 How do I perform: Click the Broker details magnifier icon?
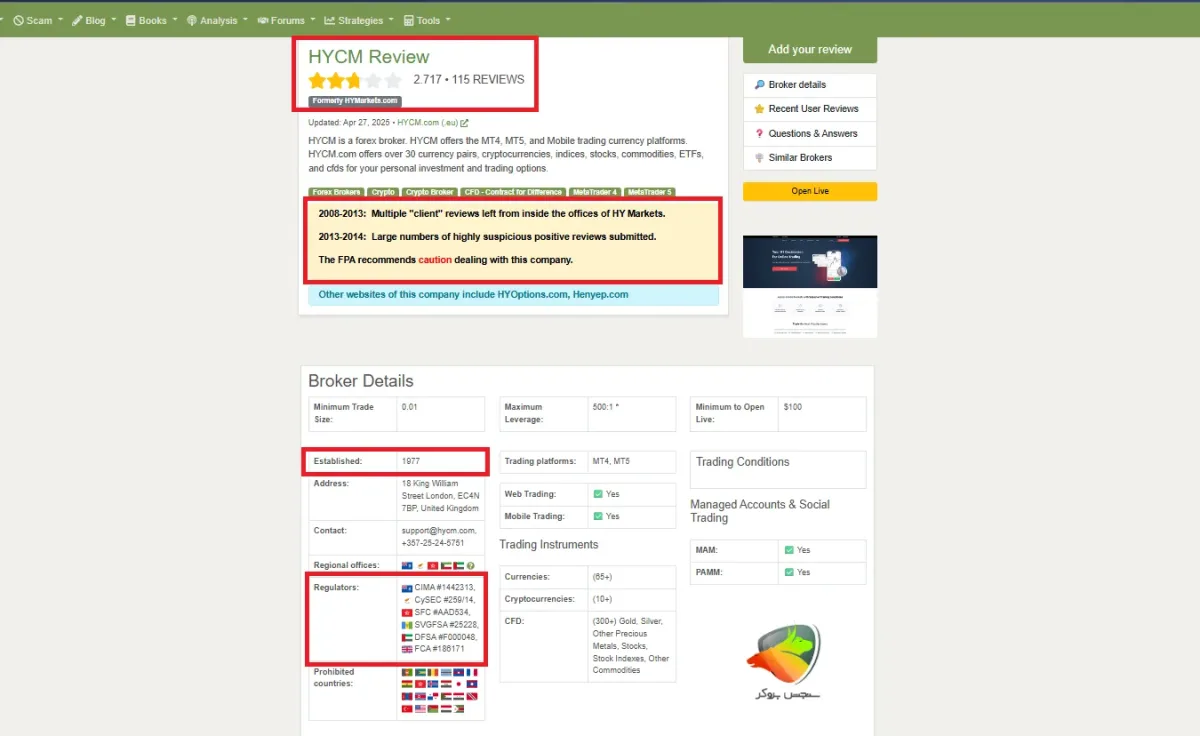[x=759, y=85]
